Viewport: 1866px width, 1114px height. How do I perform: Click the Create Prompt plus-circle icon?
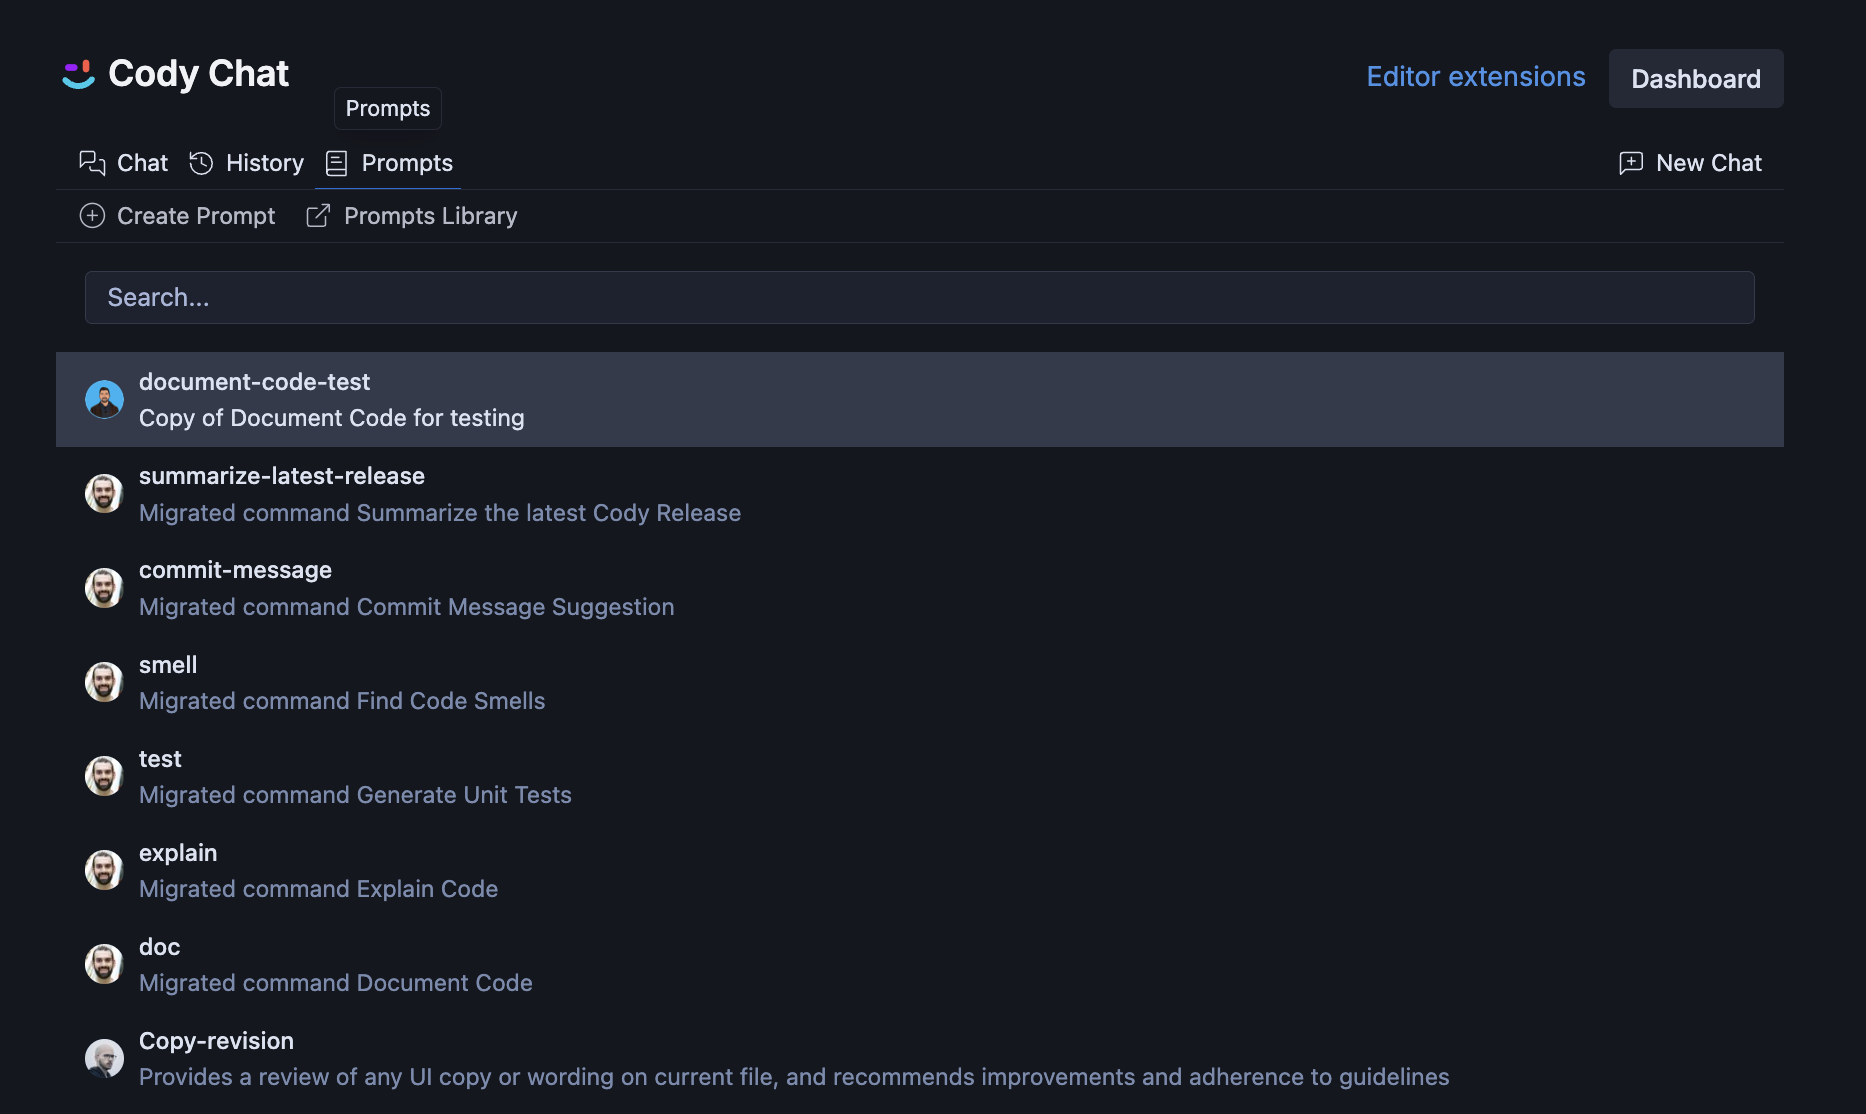click(x=92, y=216)
